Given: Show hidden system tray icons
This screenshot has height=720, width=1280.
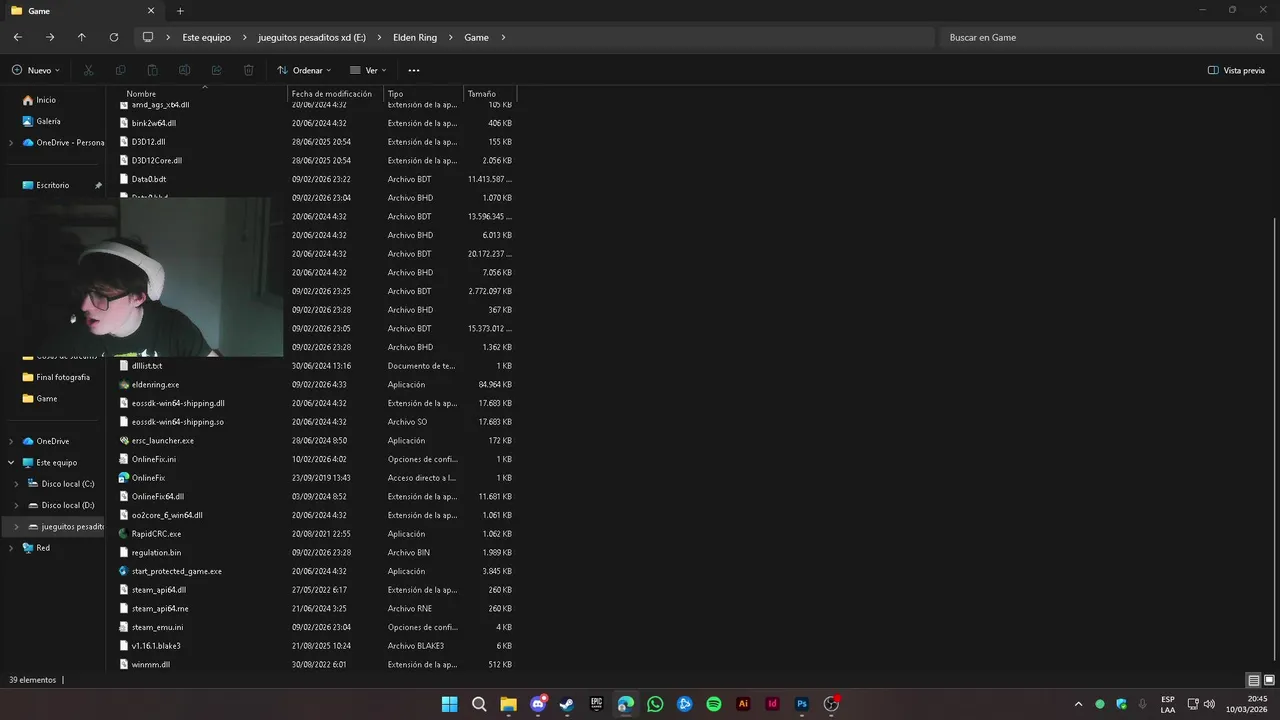Looking at the screenshot, I should 1078,704.
